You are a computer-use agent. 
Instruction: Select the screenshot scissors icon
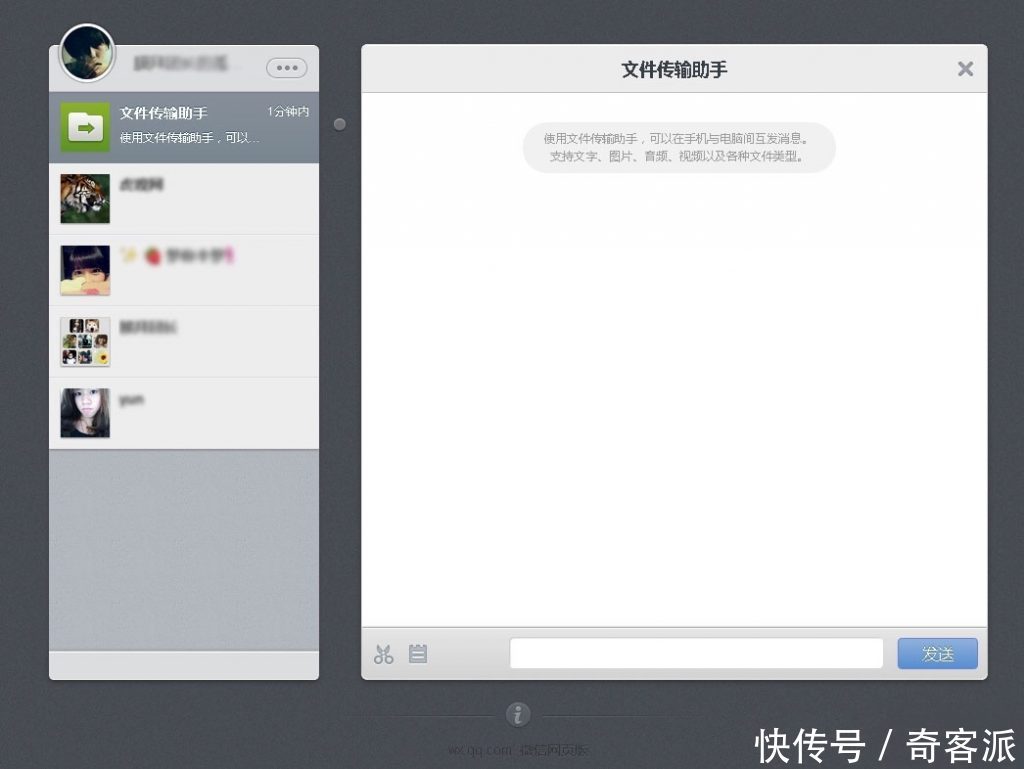pyautogui.click(x=383, y=654)
